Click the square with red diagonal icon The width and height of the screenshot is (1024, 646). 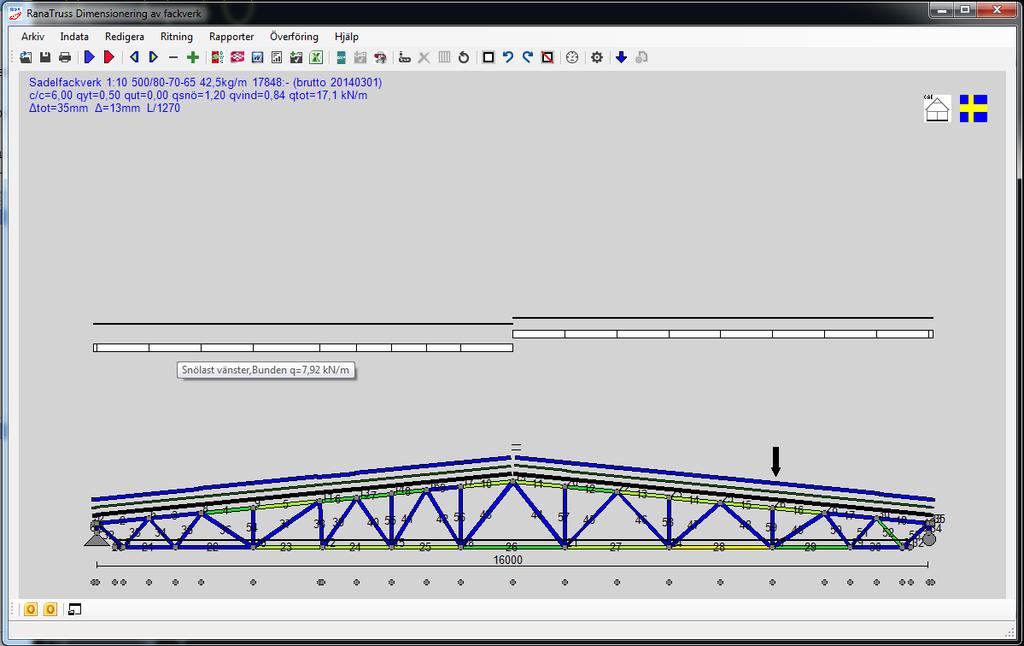click(x=547, y=57)
